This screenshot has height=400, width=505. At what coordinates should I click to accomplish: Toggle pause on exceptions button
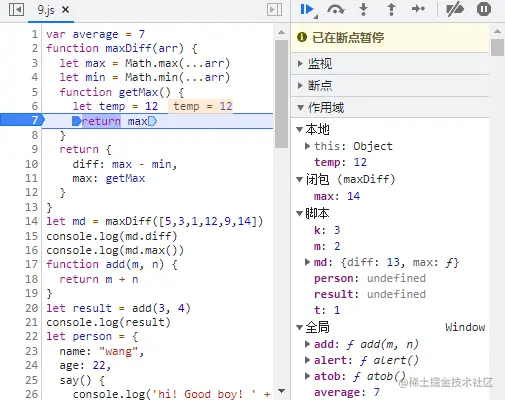484,9
